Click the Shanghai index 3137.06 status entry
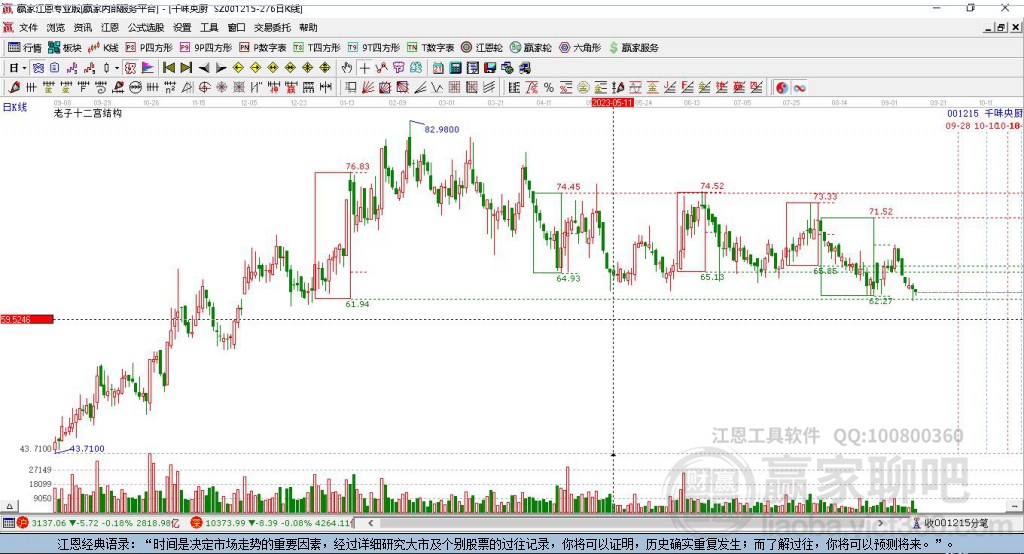This screenshot has width=1024, height=554. pyautogui.click(x=98, y=523)
